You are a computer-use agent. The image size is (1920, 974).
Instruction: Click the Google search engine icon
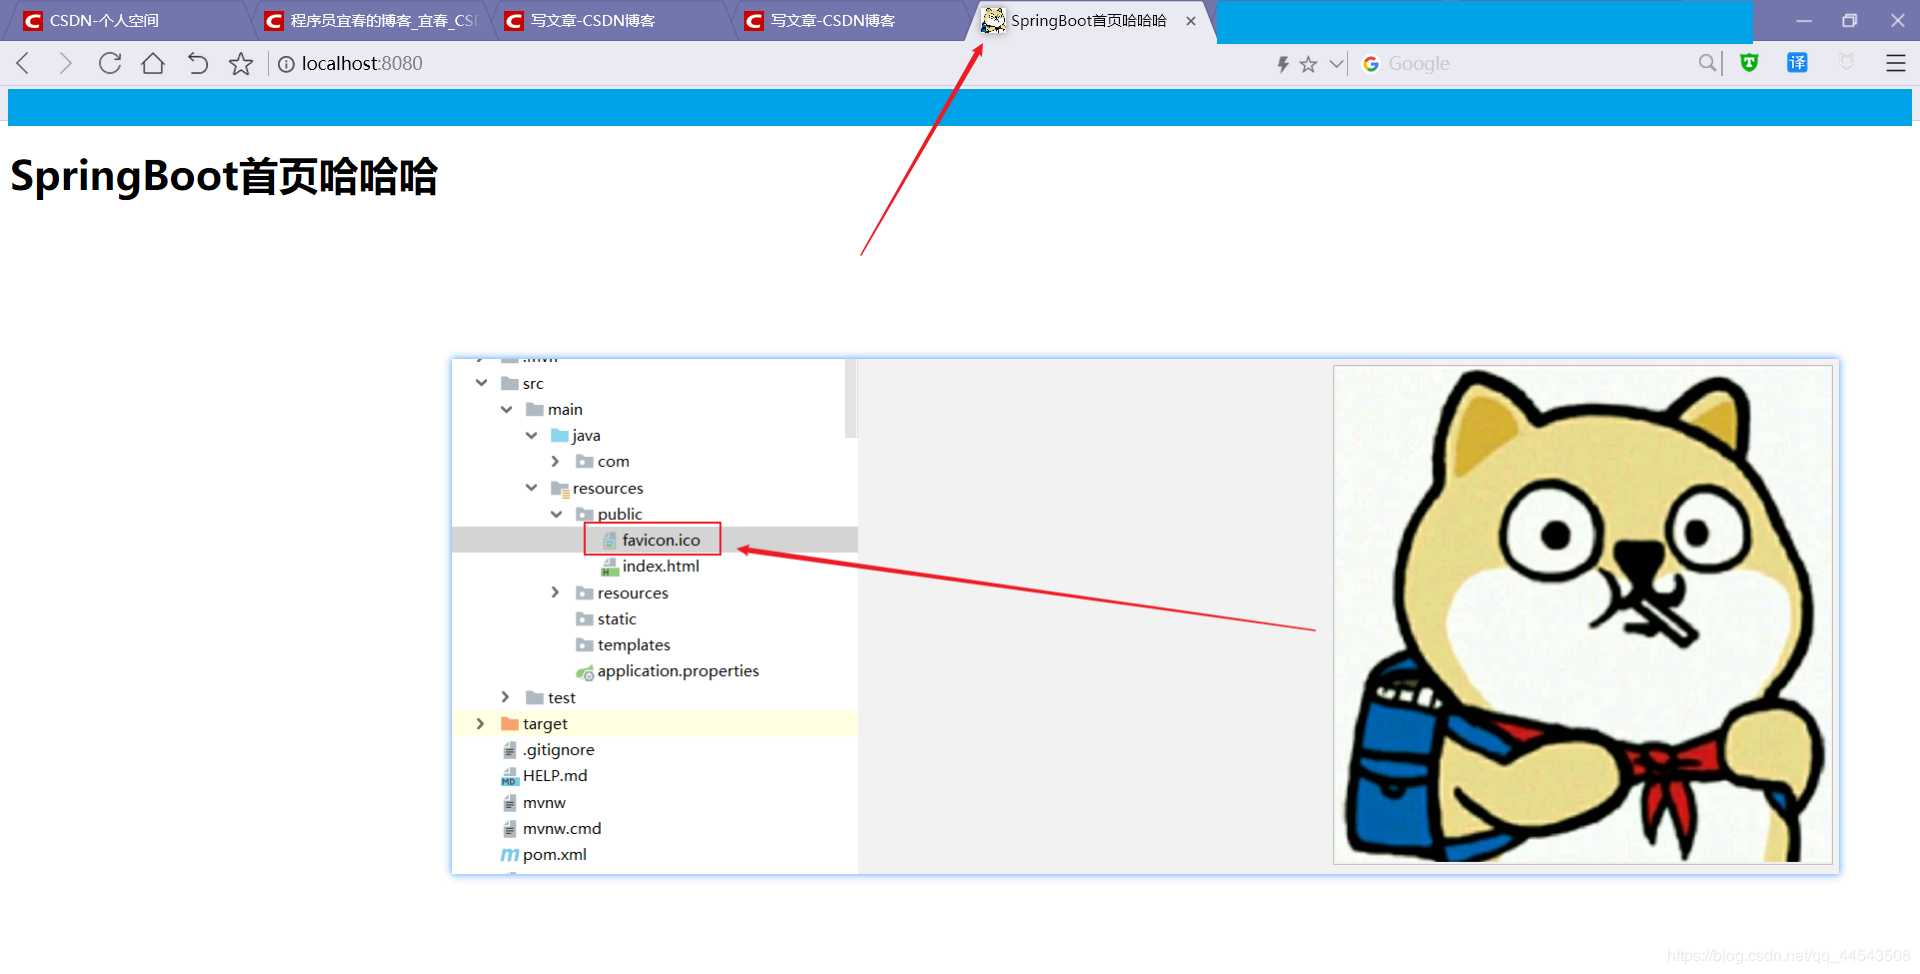click(1371, 64)
